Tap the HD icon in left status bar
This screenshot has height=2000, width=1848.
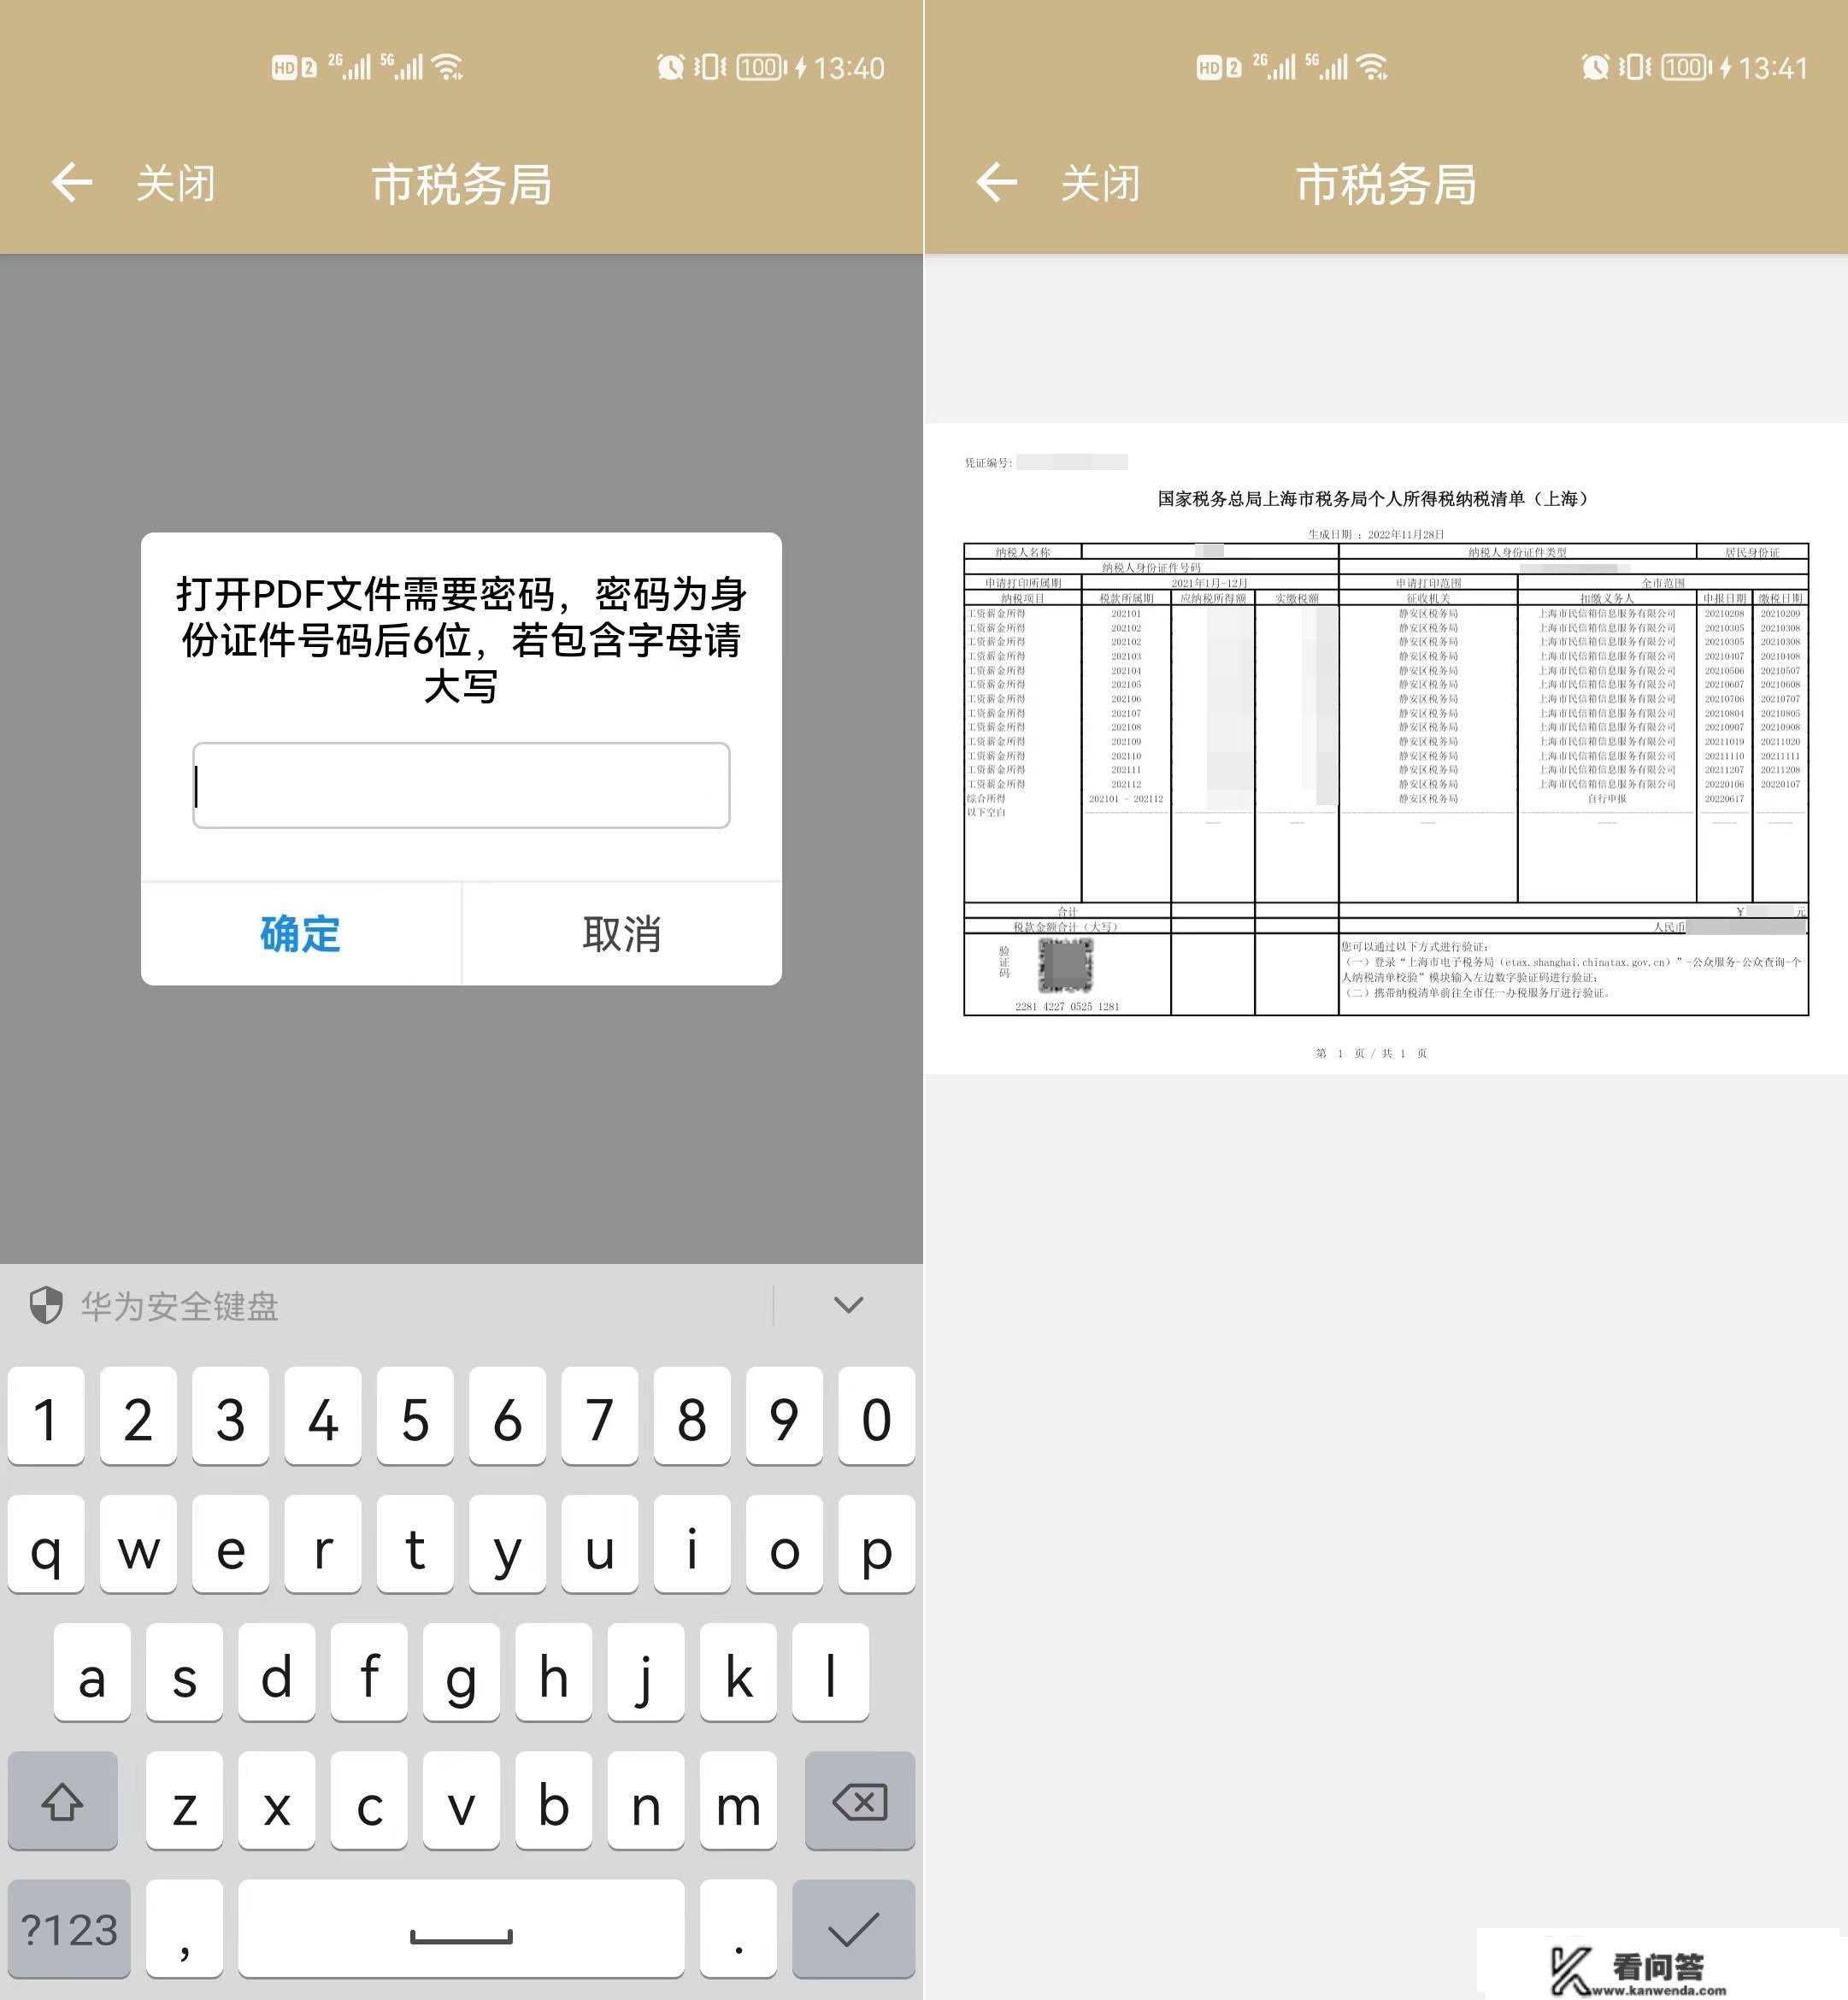click(284, 67)
